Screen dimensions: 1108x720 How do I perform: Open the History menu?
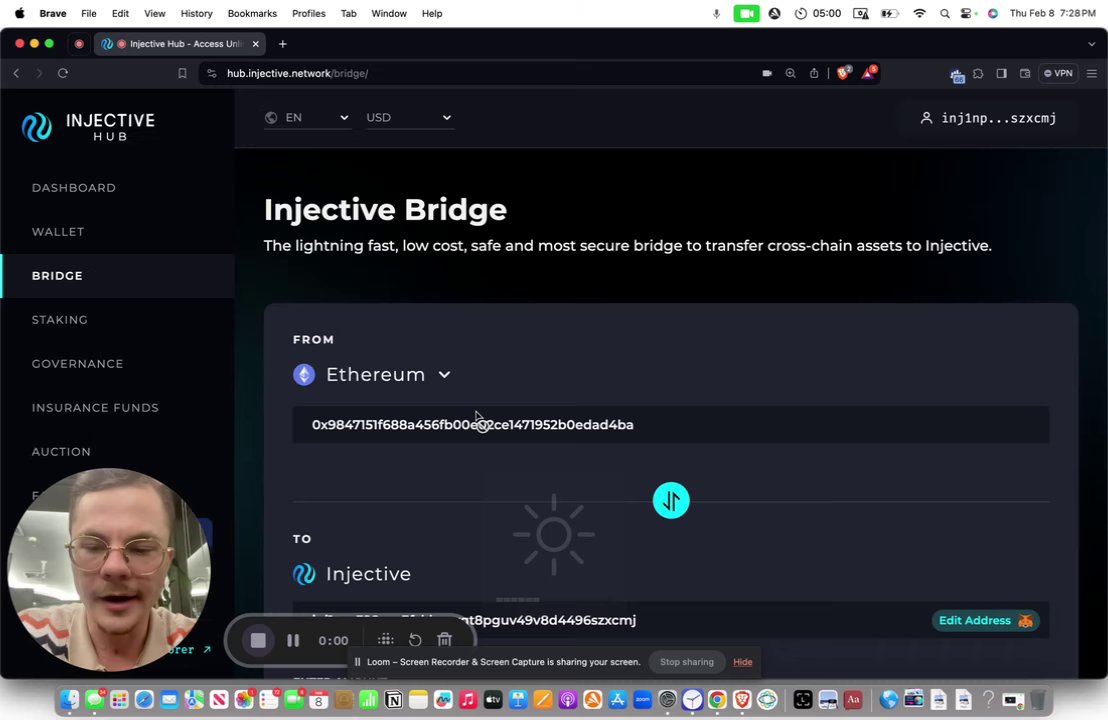pos(196,13)
